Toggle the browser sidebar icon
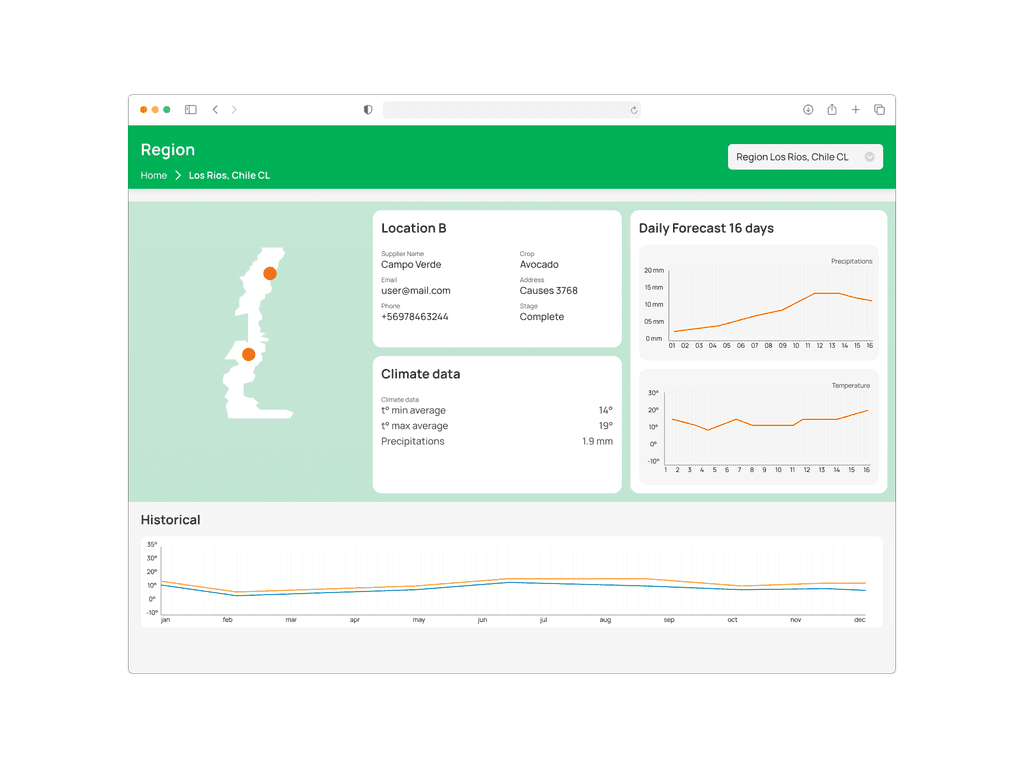This screenshot has width=1024, height=768. tap(191, 110)
